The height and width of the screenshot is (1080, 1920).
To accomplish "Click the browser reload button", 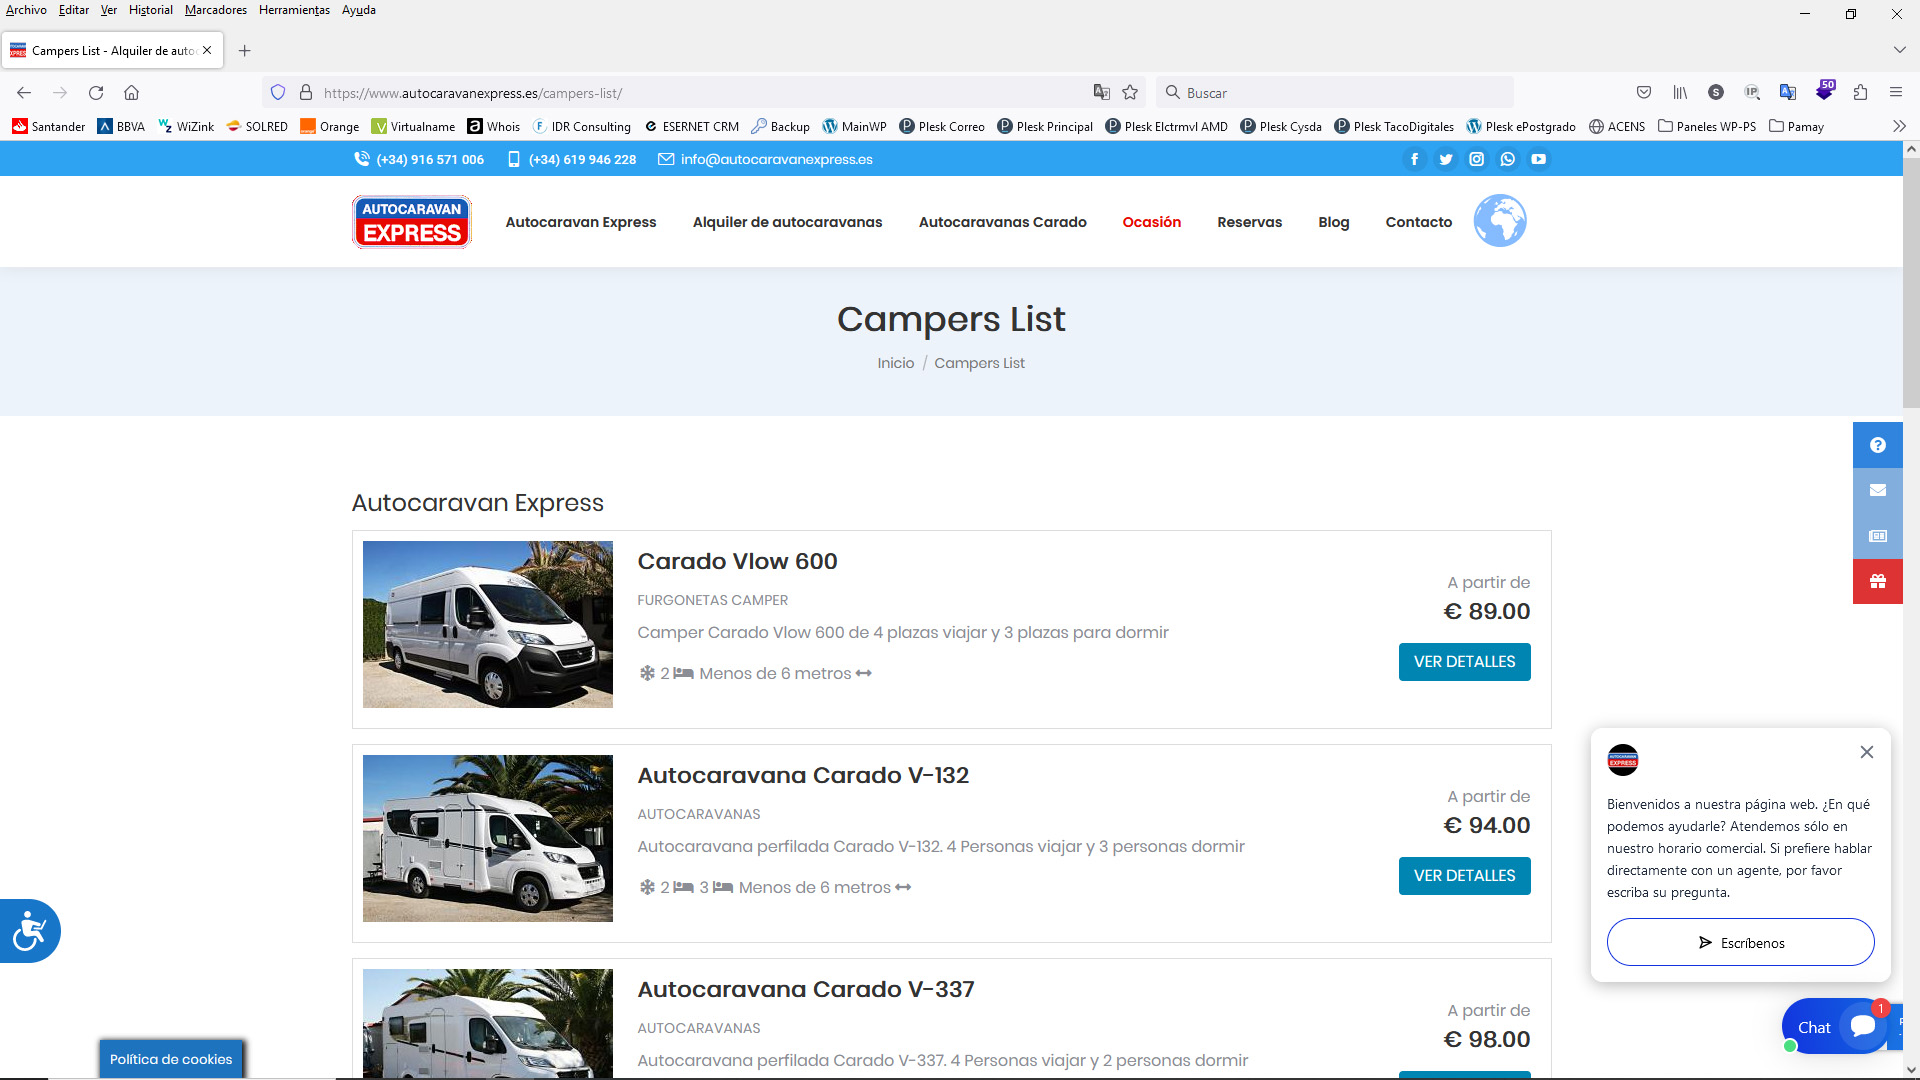I will tap(96, 92).
